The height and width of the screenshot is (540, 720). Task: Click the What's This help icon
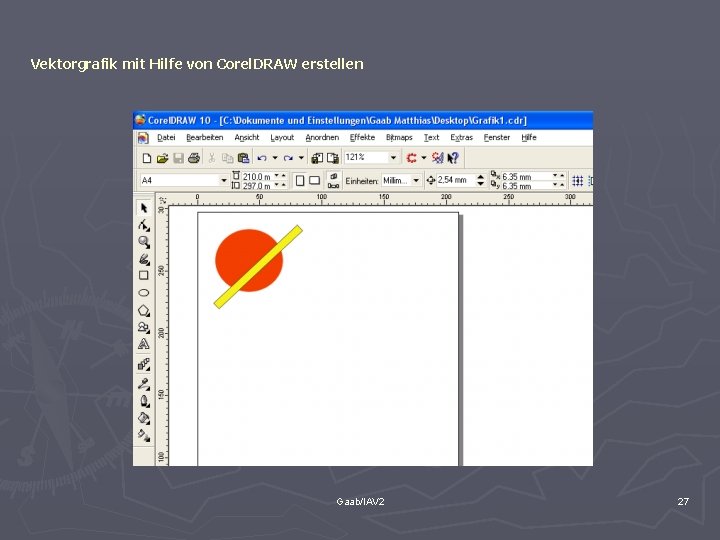[x=453, y=158]
